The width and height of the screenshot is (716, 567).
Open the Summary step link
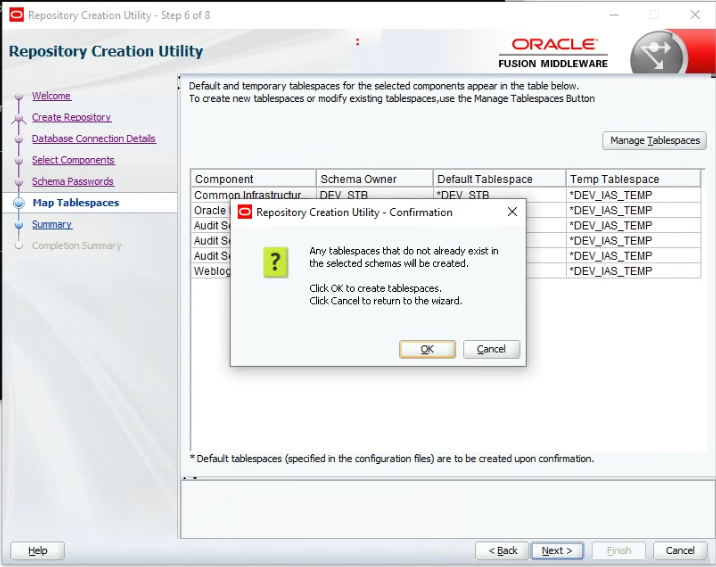[x=52, y=225]
